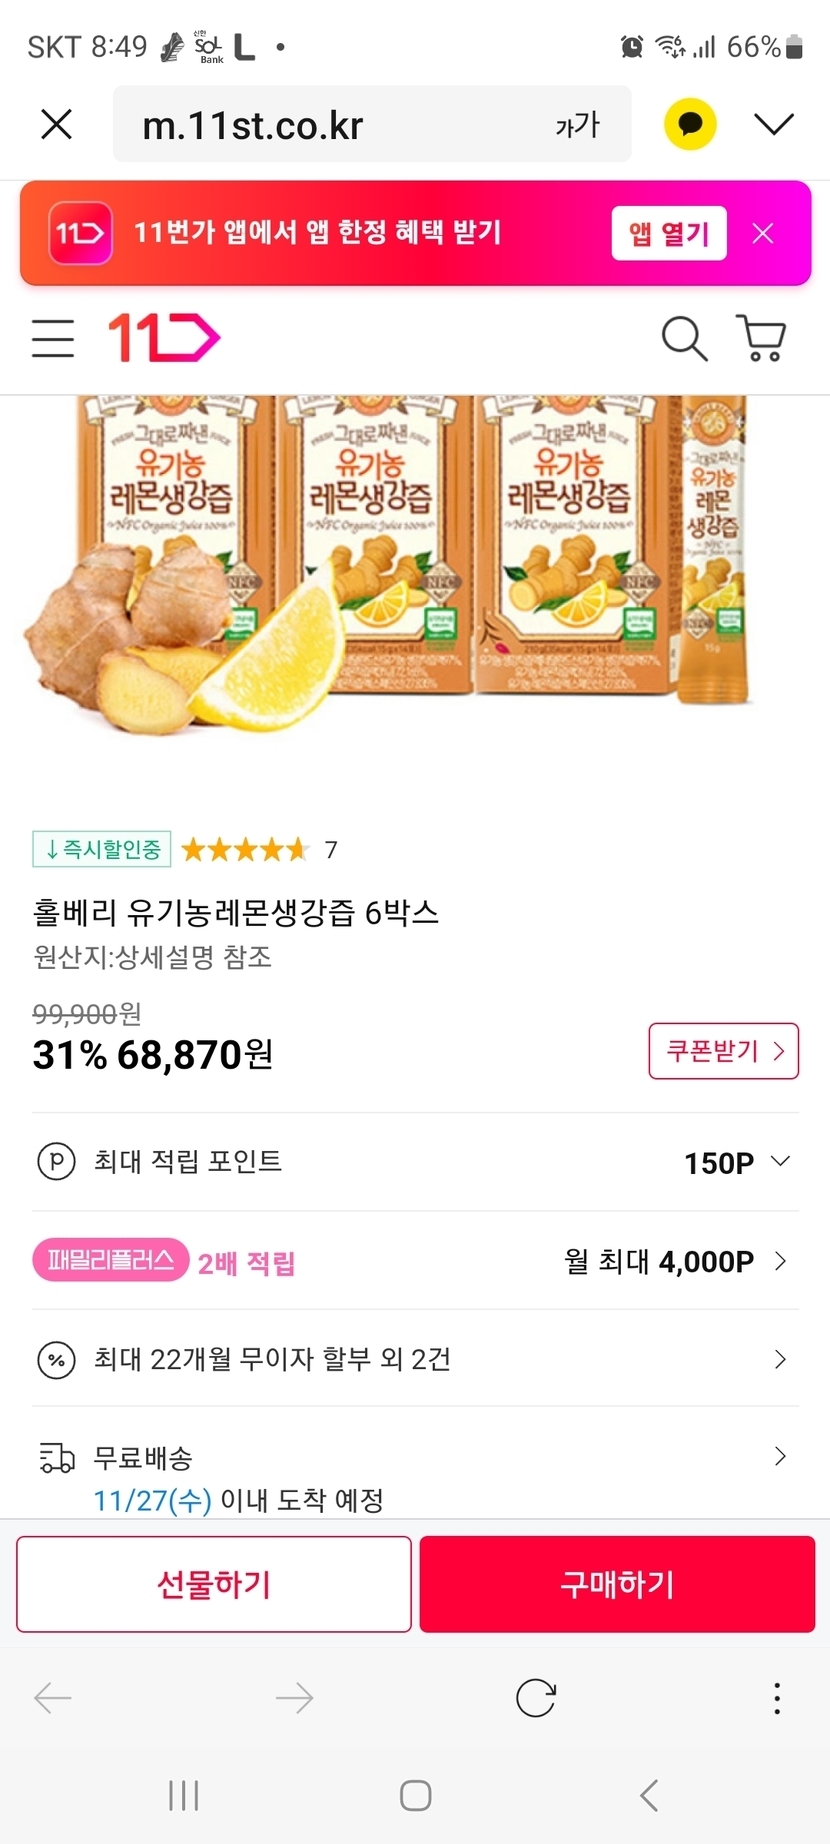The image size is (830, 1844).
Task: Tap the 11st logo
Action: 163,338
